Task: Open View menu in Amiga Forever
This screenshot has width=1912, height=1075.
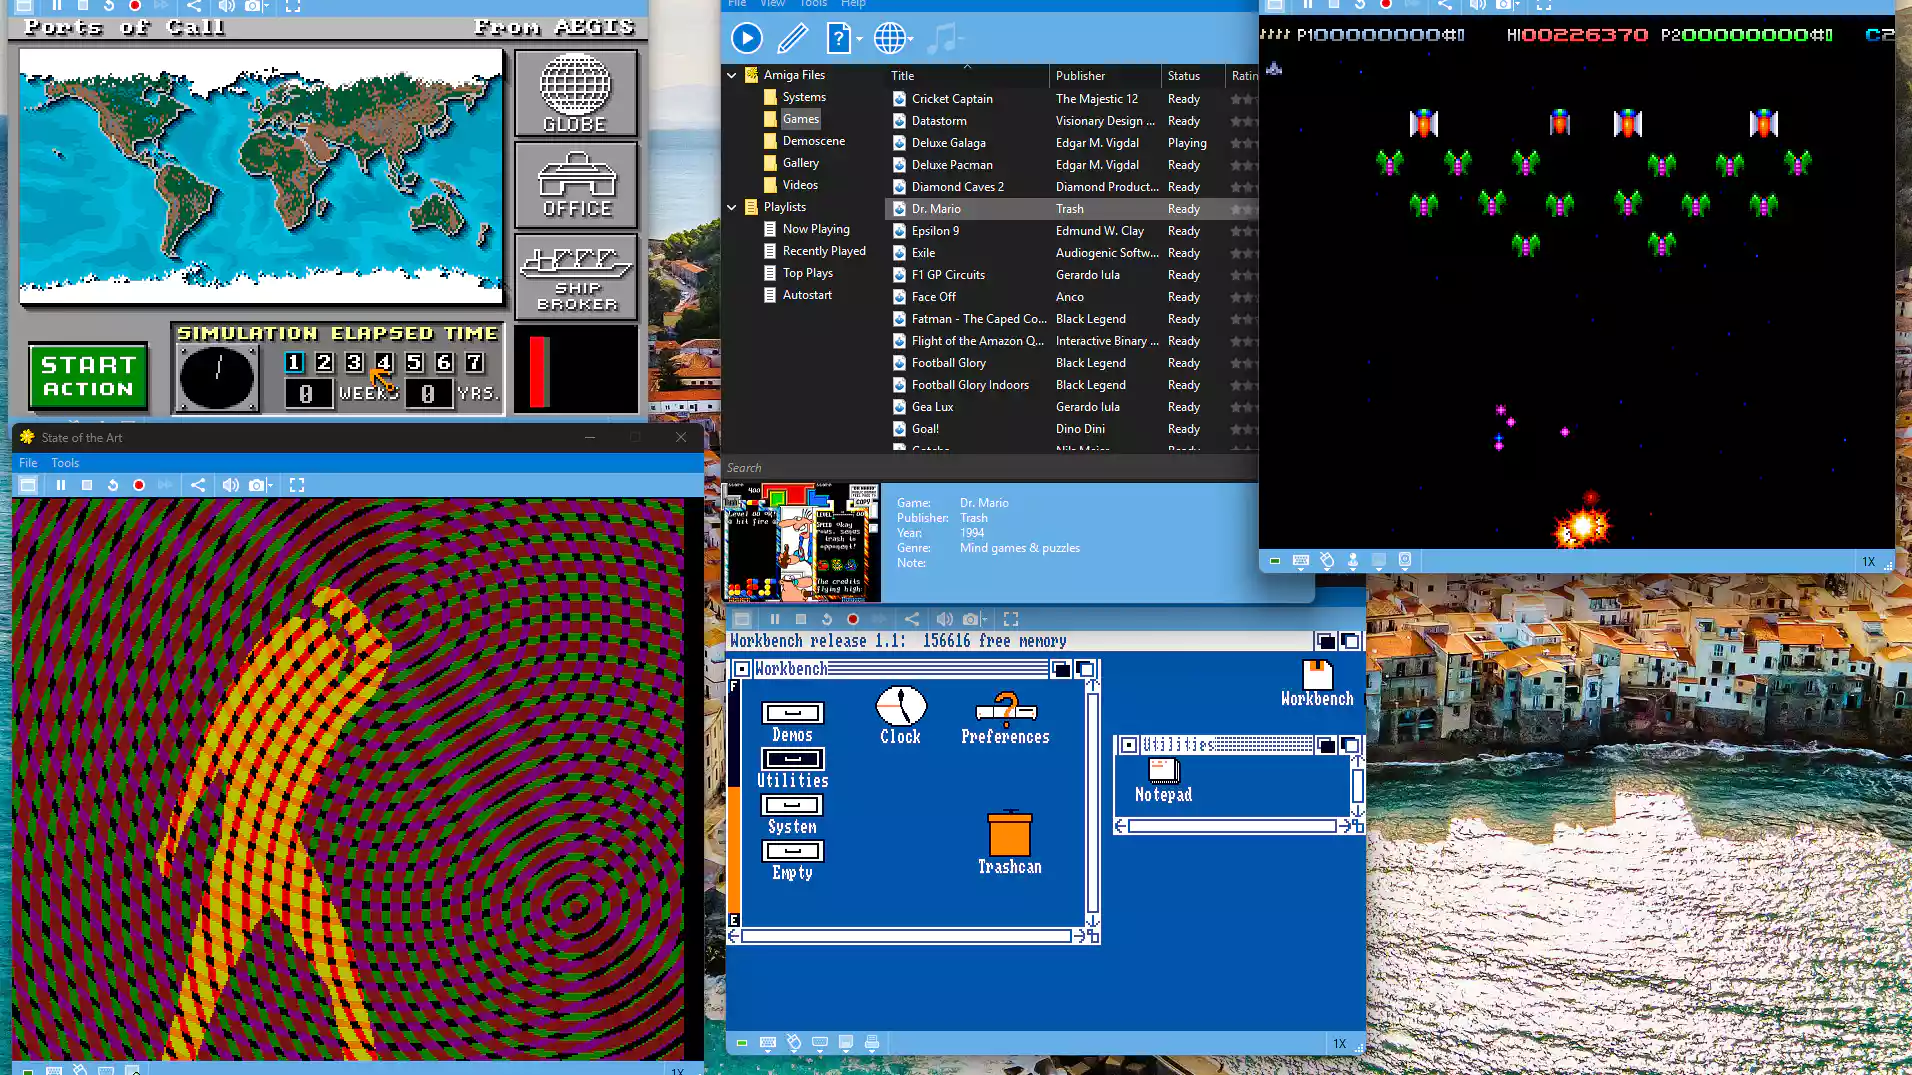Action: tap(772, 4)
